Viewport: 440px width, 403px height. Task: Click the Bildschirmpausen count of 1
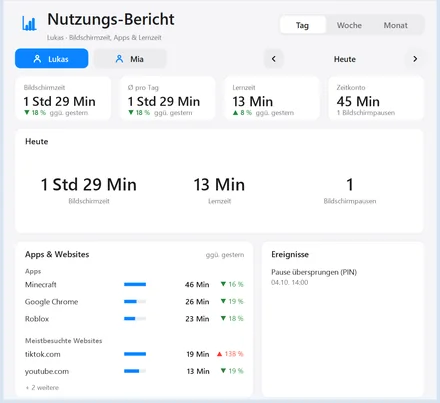click(350, 185)
